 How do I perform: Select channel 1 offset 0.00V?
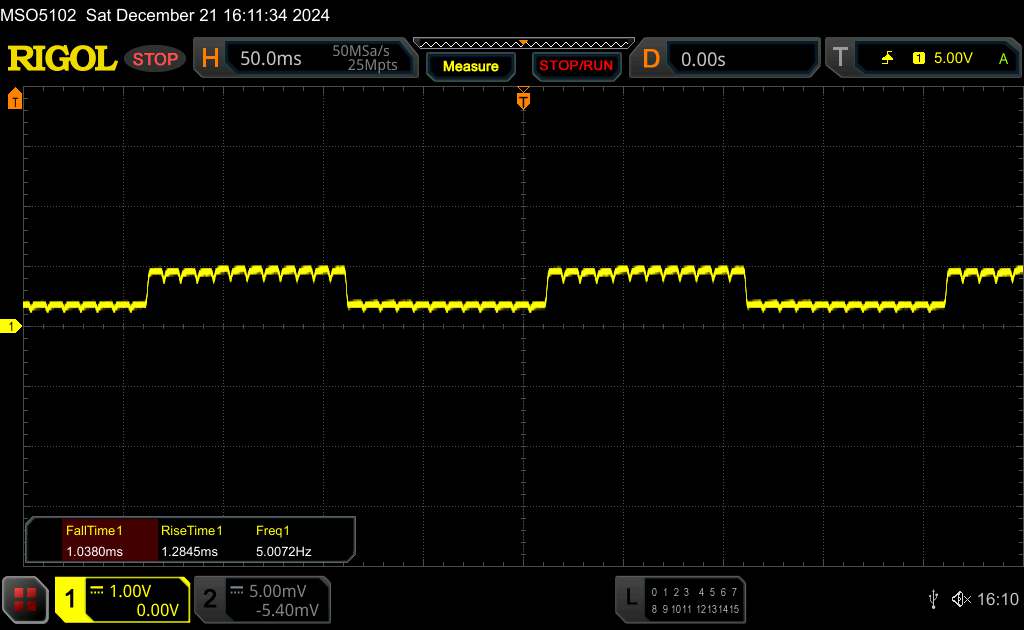(157, 610)
